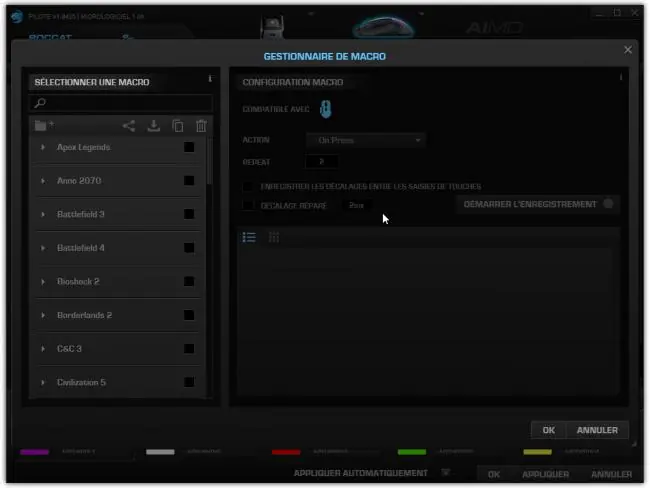Switch to grid view of macro steps
650x488 pixels.
(274, 238)
